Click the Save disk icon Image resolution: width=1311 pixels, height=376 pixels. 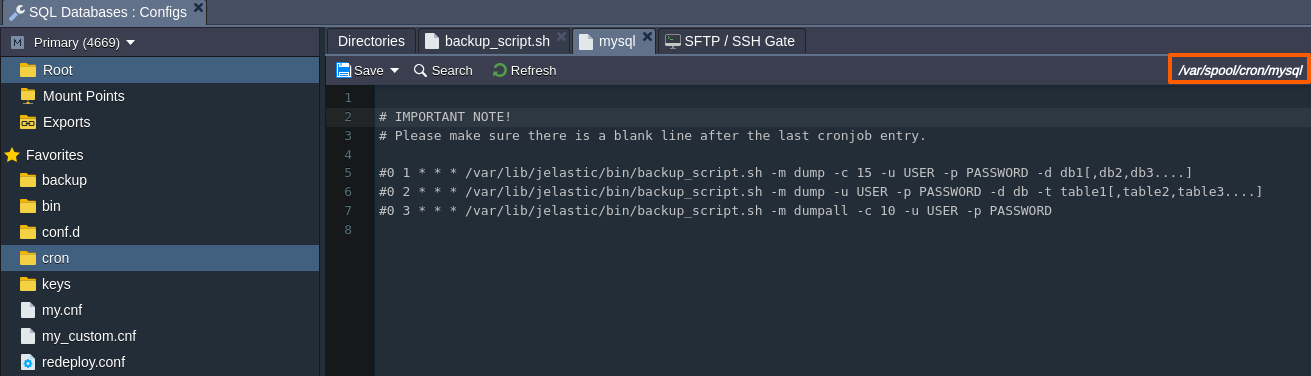pos(343,70)
